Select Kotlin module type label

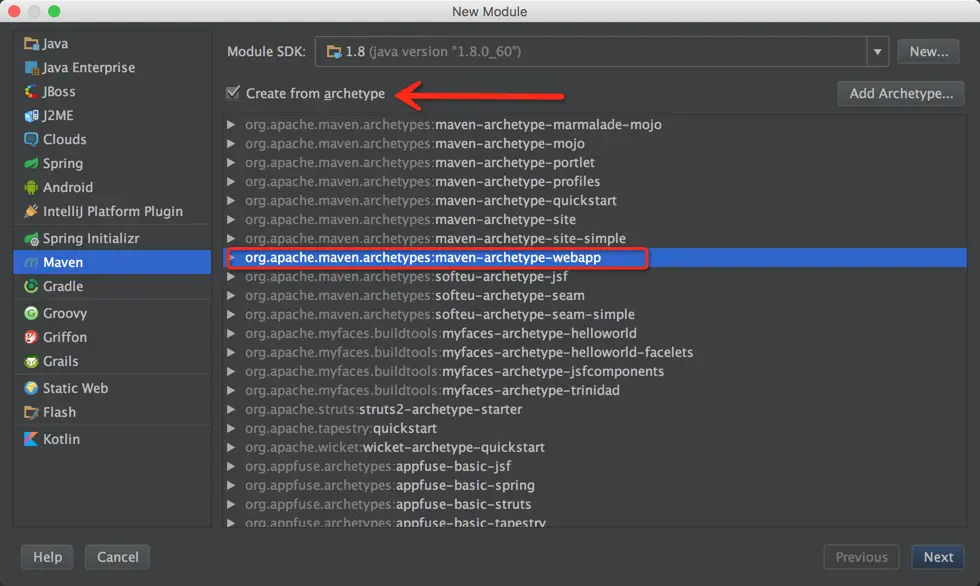pos(61,439)
